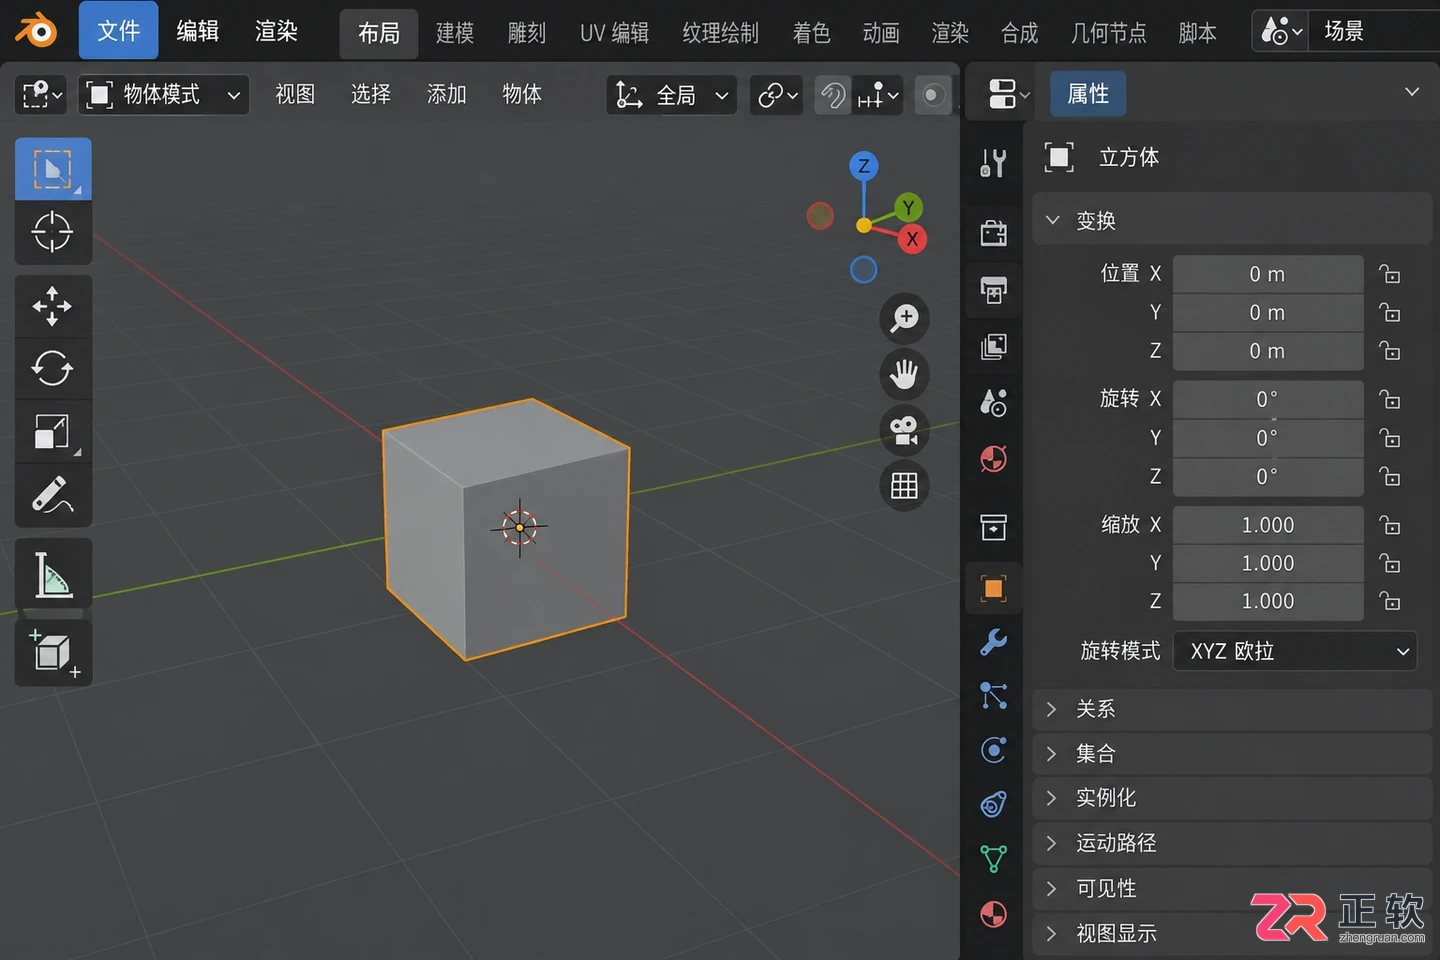Open the Render properties tab icon
This screenshot has height=960, width=1440.
pos(993,233)
